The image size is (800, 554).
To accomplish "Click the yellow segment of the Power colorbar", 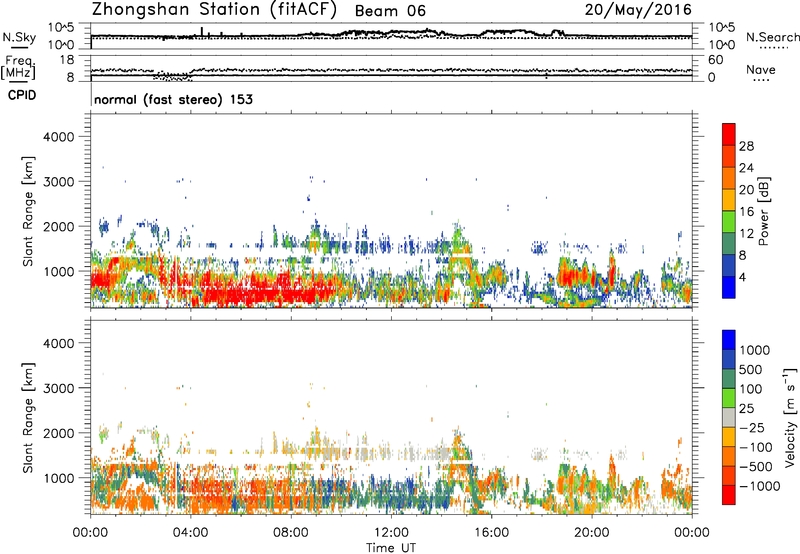I will pyautogui.click(x=729, y=200).
